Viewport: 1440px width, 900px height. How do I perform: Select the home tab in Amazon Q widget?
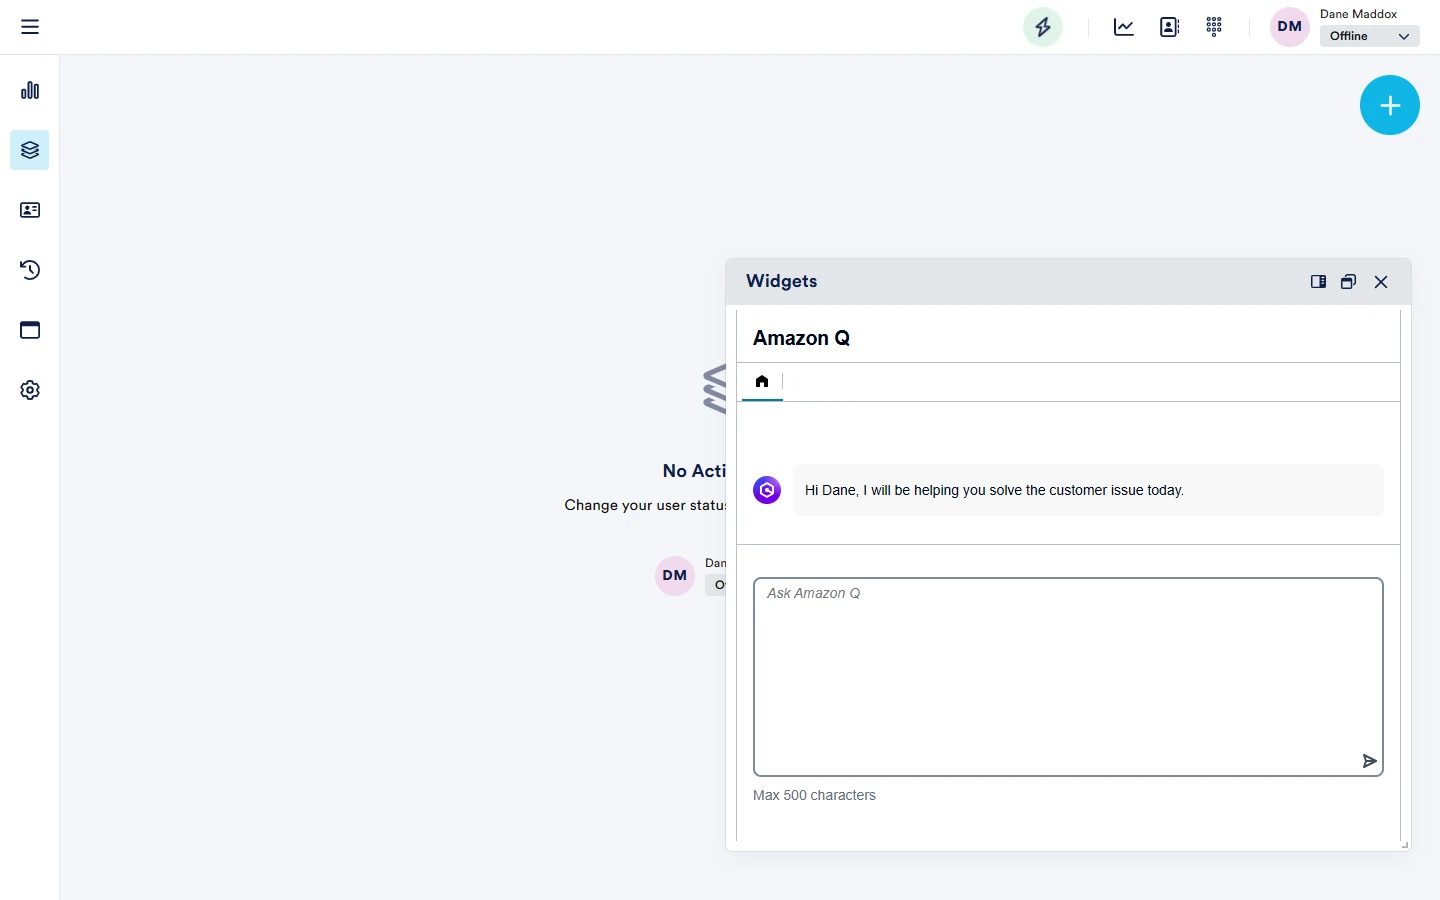pyautogui.click(x=762, y=382)
